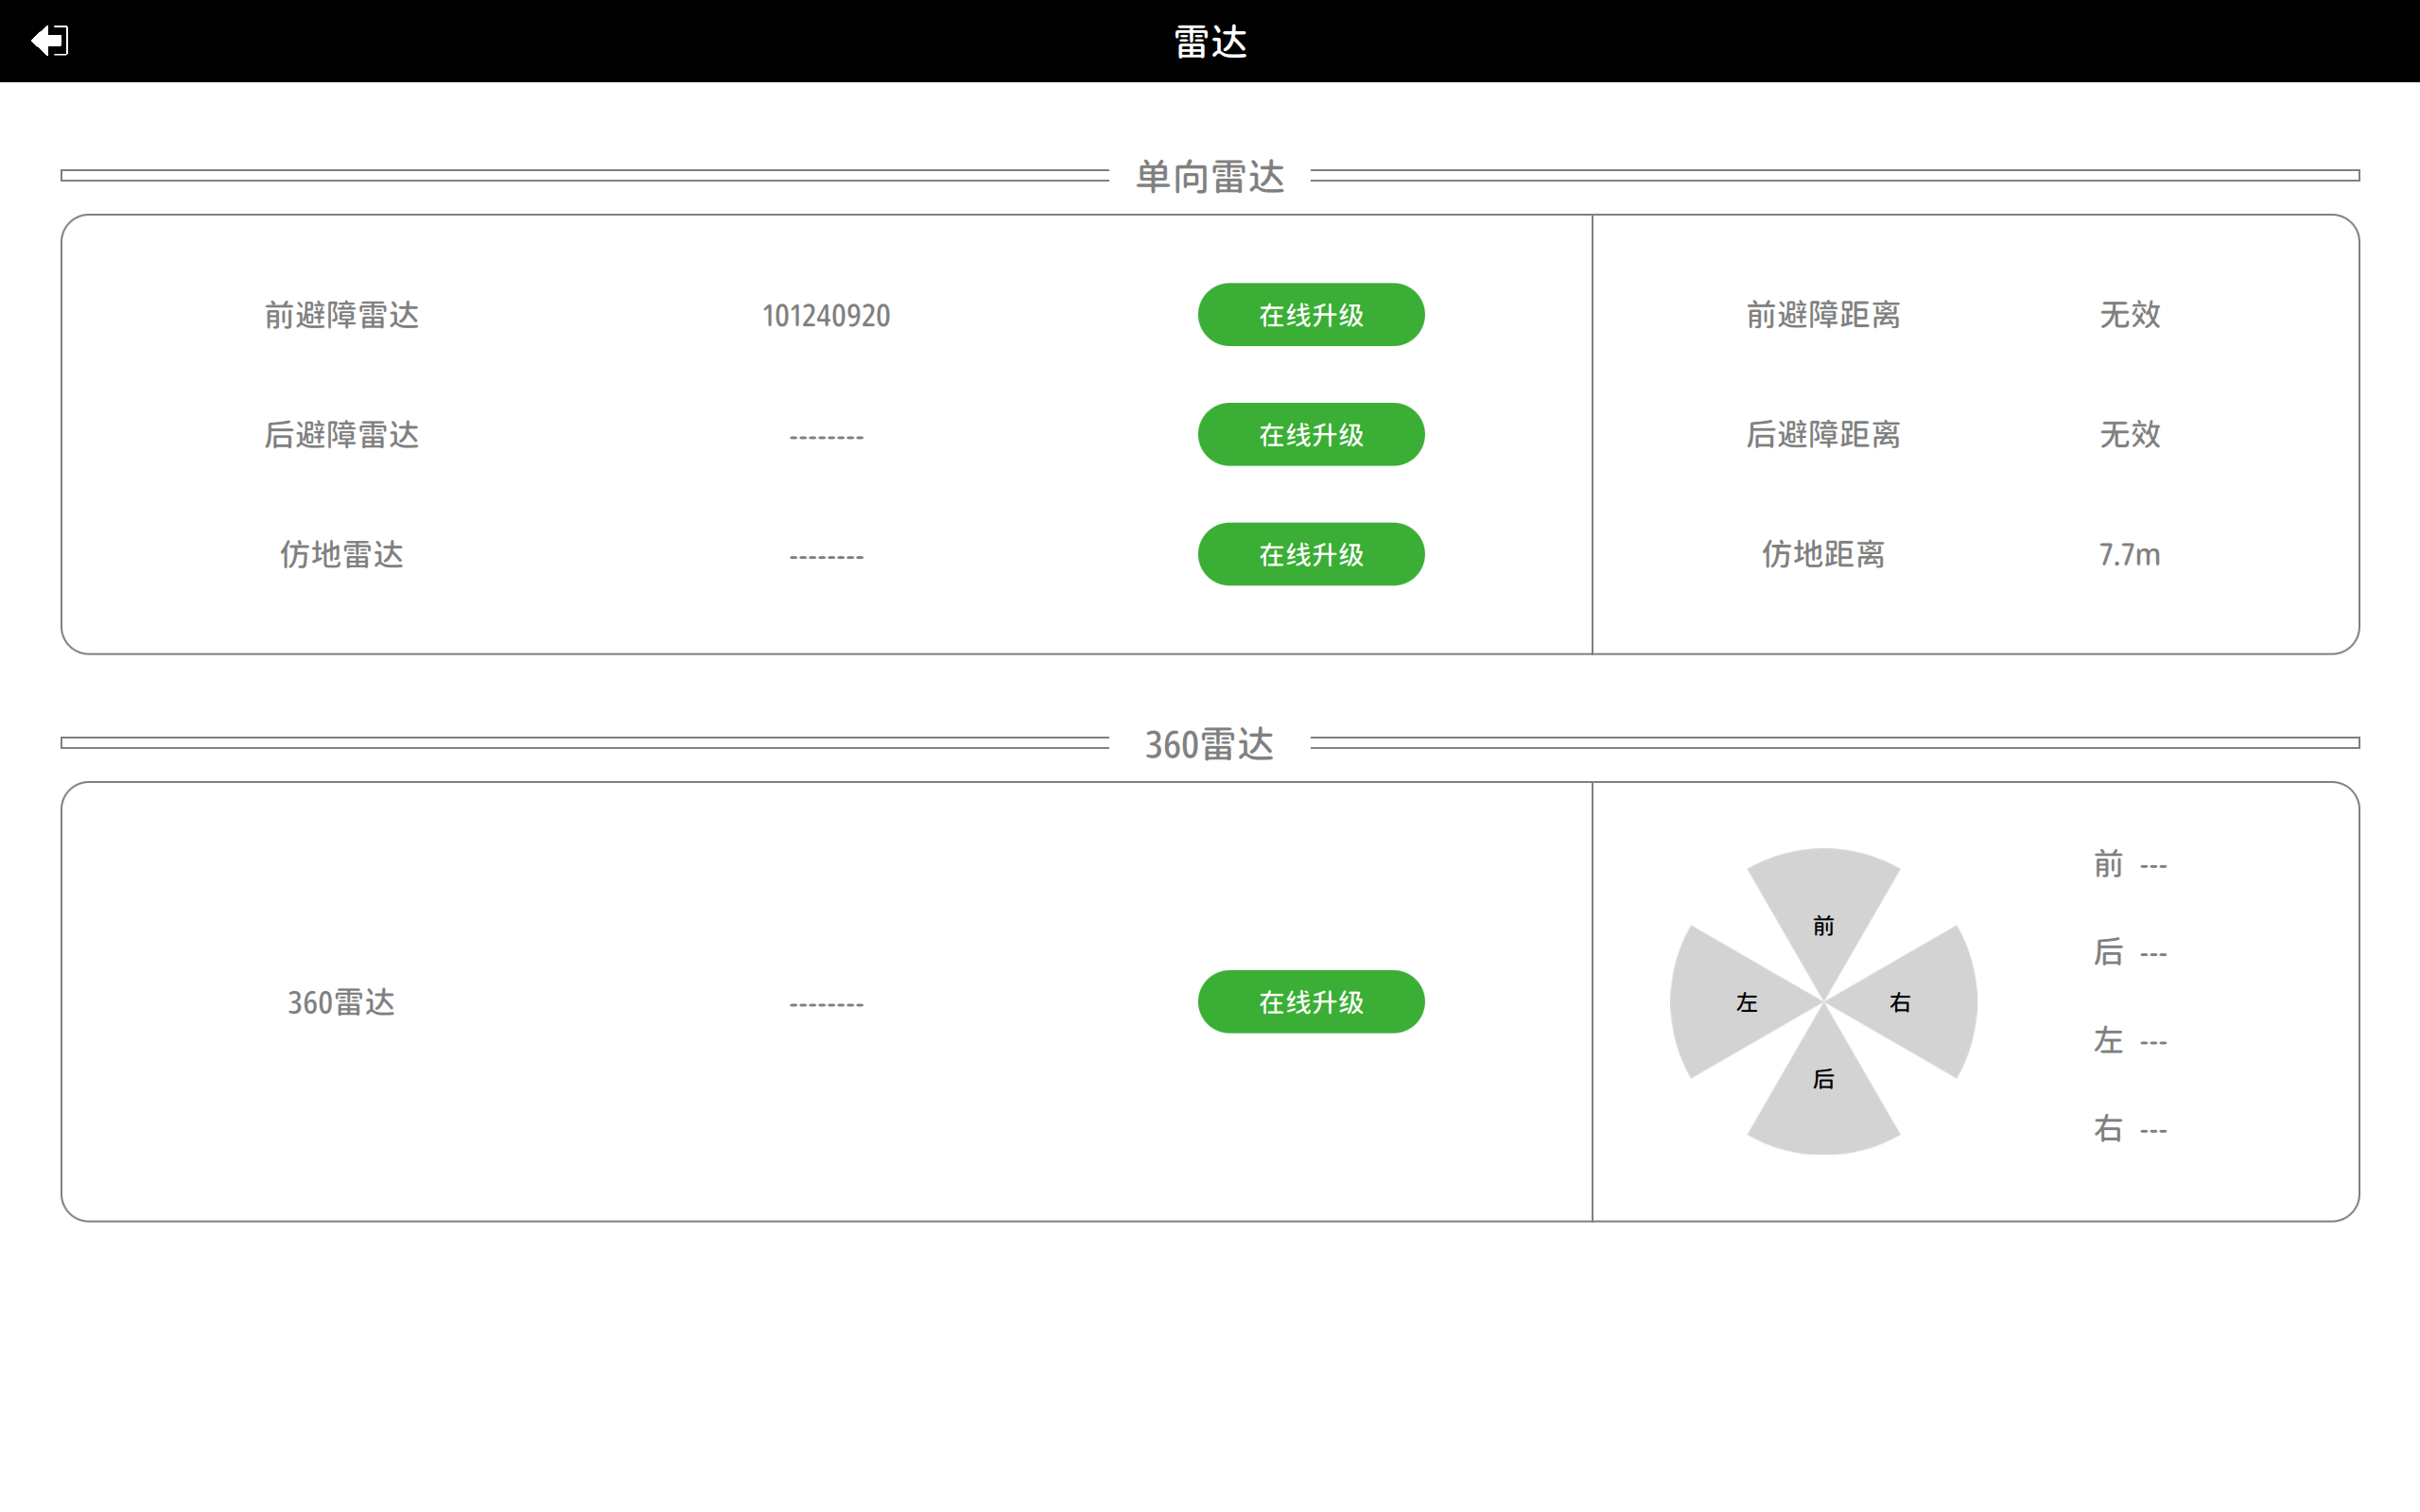
Task: Click the front obstacle distance 无效 value
Action: pos(2129,315)
